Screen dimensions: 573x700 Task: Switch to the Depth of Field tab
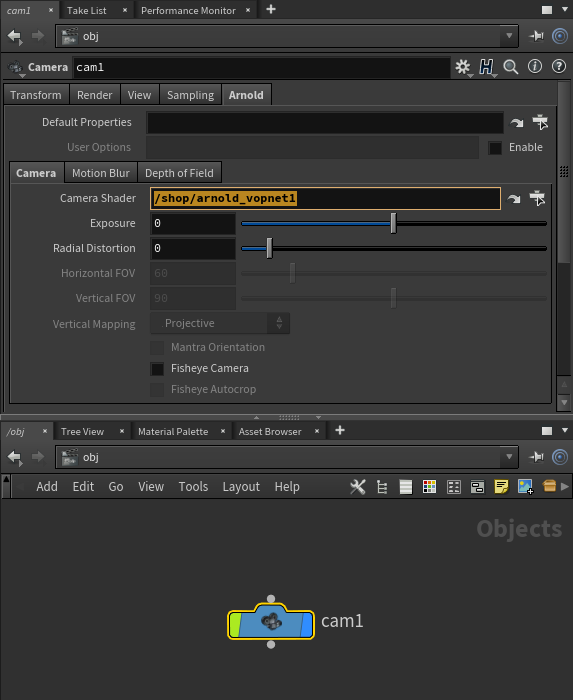(x=179, y=173)
